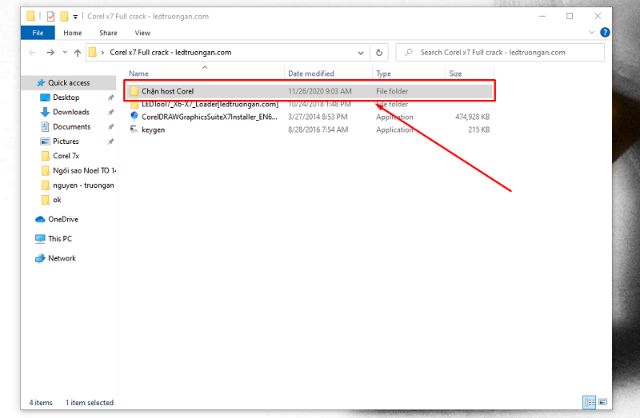Unpin Desktop using its pin icon
Viewport: 640px width, 418px height.
[111, 98]
